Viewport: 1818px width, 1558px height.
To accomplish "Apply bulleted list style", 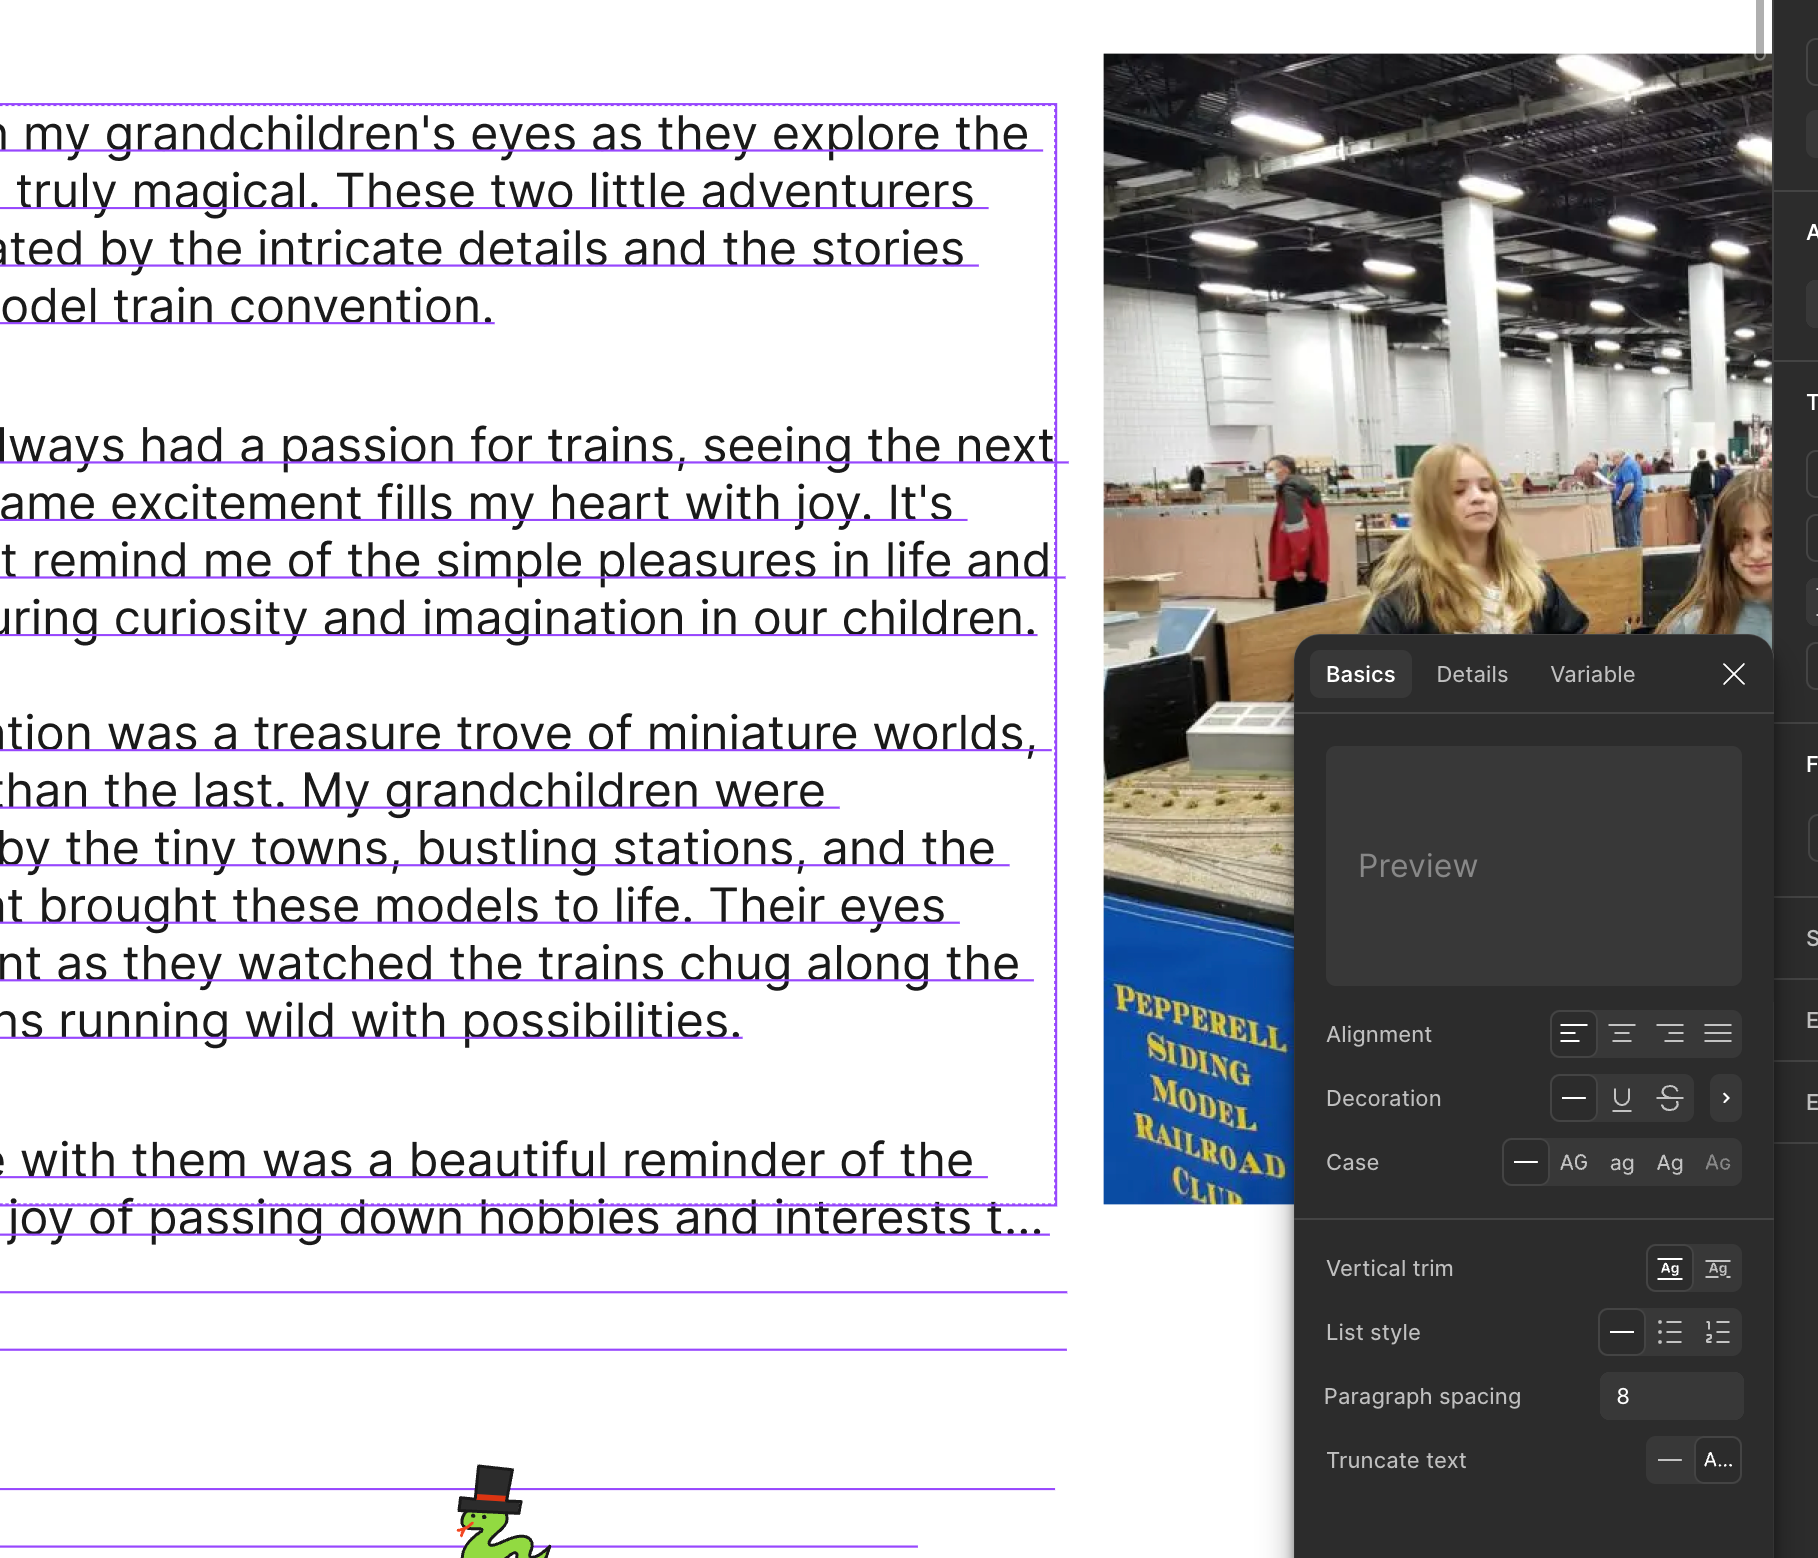I will pos(1670,1332).
